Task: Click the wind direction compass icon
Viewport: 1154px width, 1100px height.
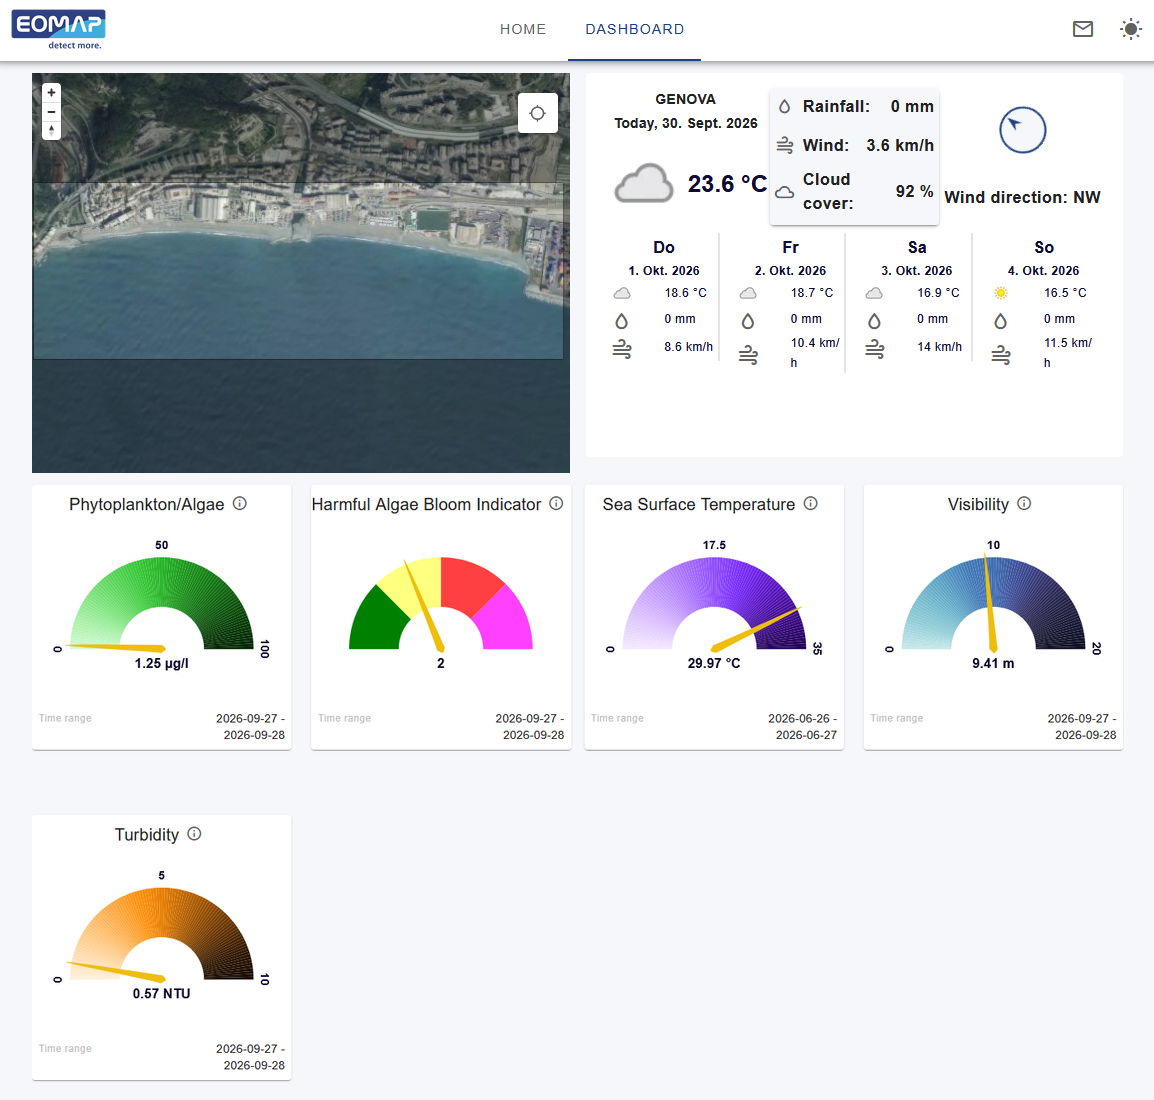Action: [1022, 130]
